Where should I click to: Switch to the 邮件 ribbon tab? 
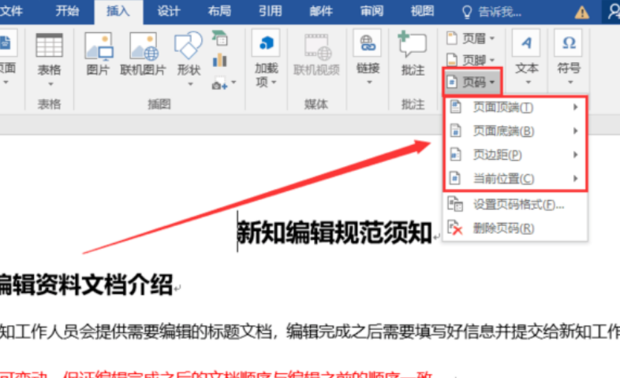pos(321,11)
